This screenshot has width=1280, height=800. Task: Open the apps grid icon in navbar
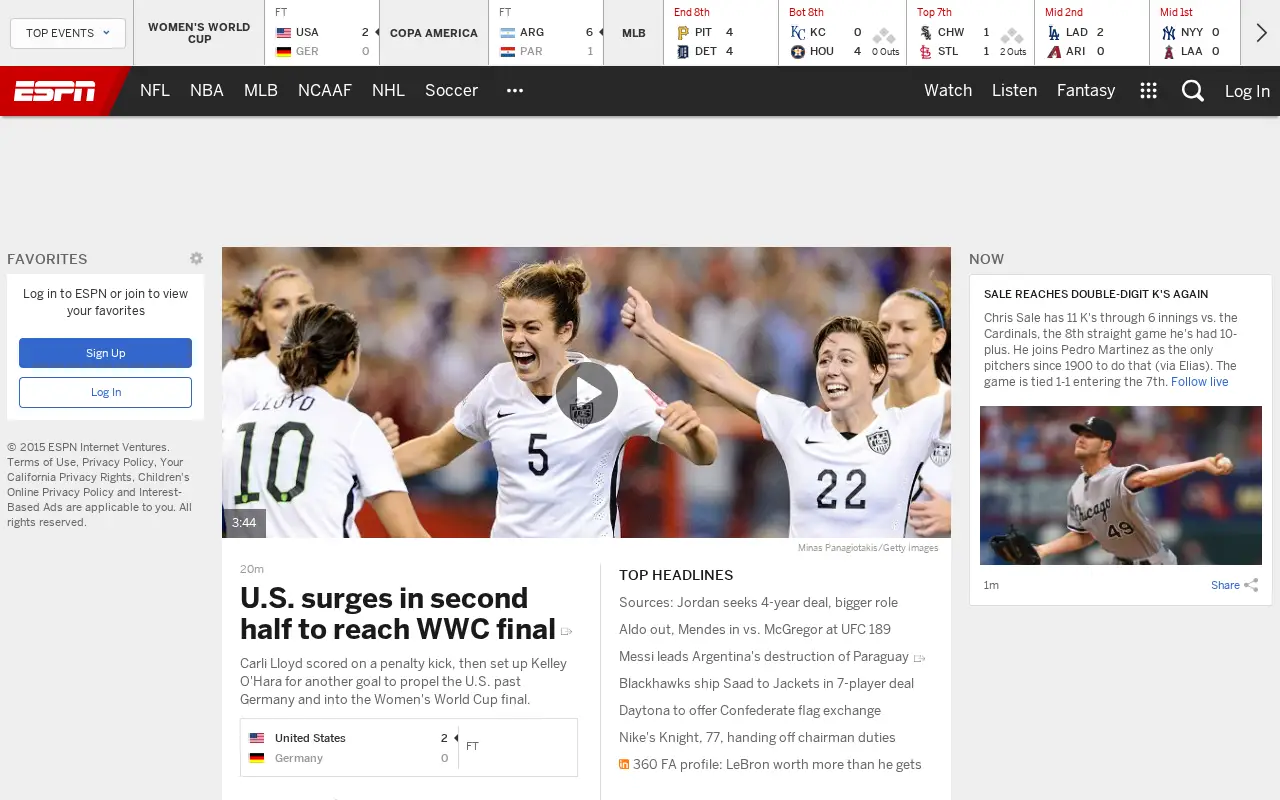[1148, 91]
